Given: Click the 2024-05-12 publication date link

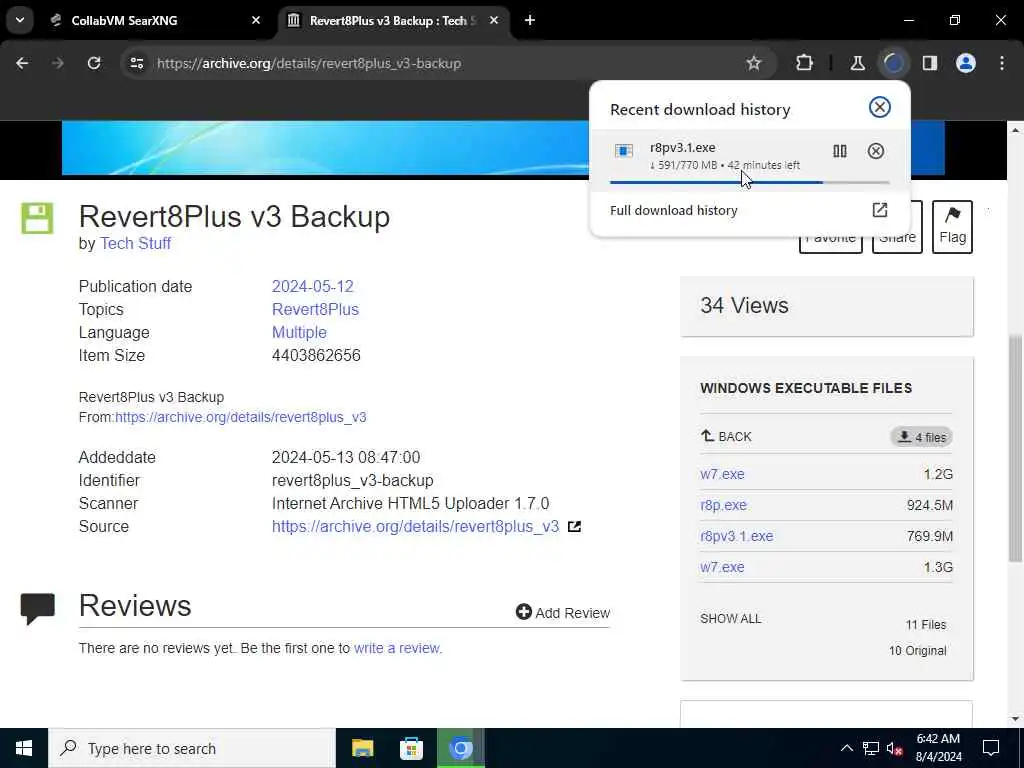Looking at the screenshot, I should (312, 287).
